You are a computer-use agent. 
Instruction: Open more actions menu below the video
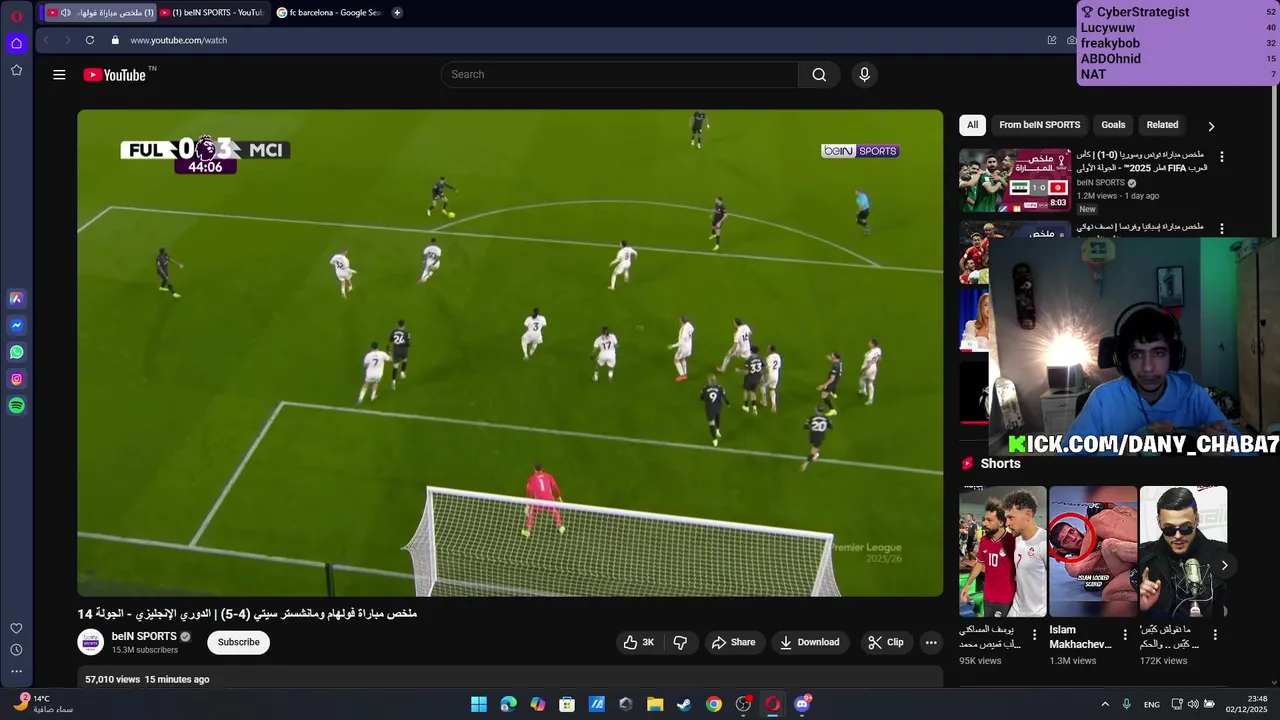pos(931,642)
